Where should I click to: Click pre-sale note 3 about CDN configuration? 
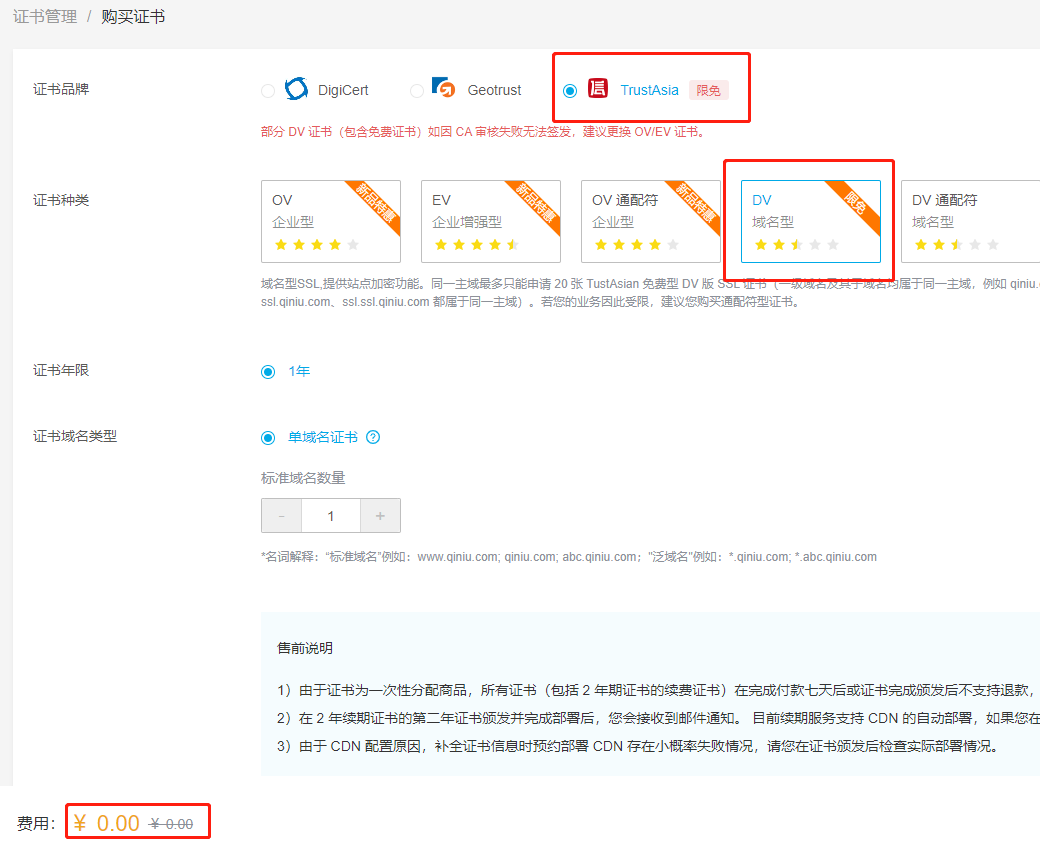pos(638,746)
